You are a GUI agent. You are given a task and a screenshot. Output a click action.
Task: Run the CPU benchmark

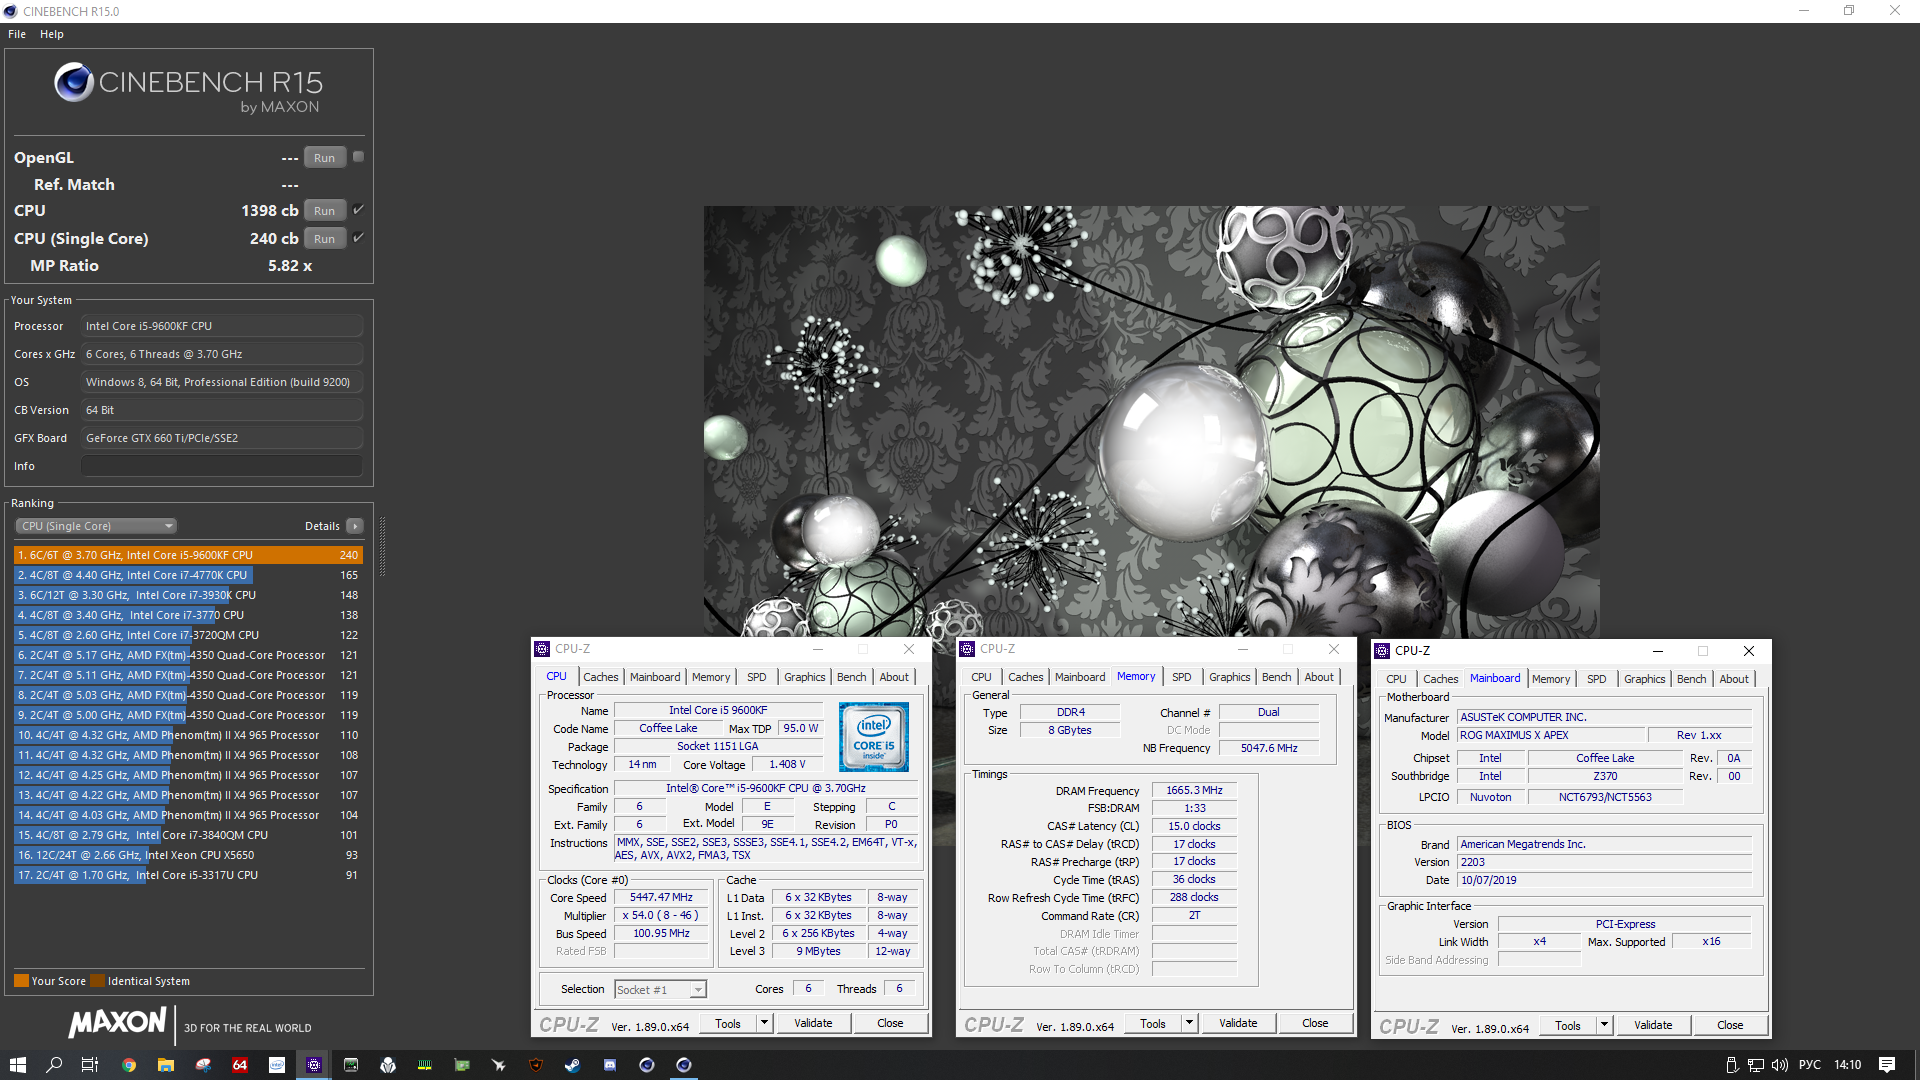point(325,211)
